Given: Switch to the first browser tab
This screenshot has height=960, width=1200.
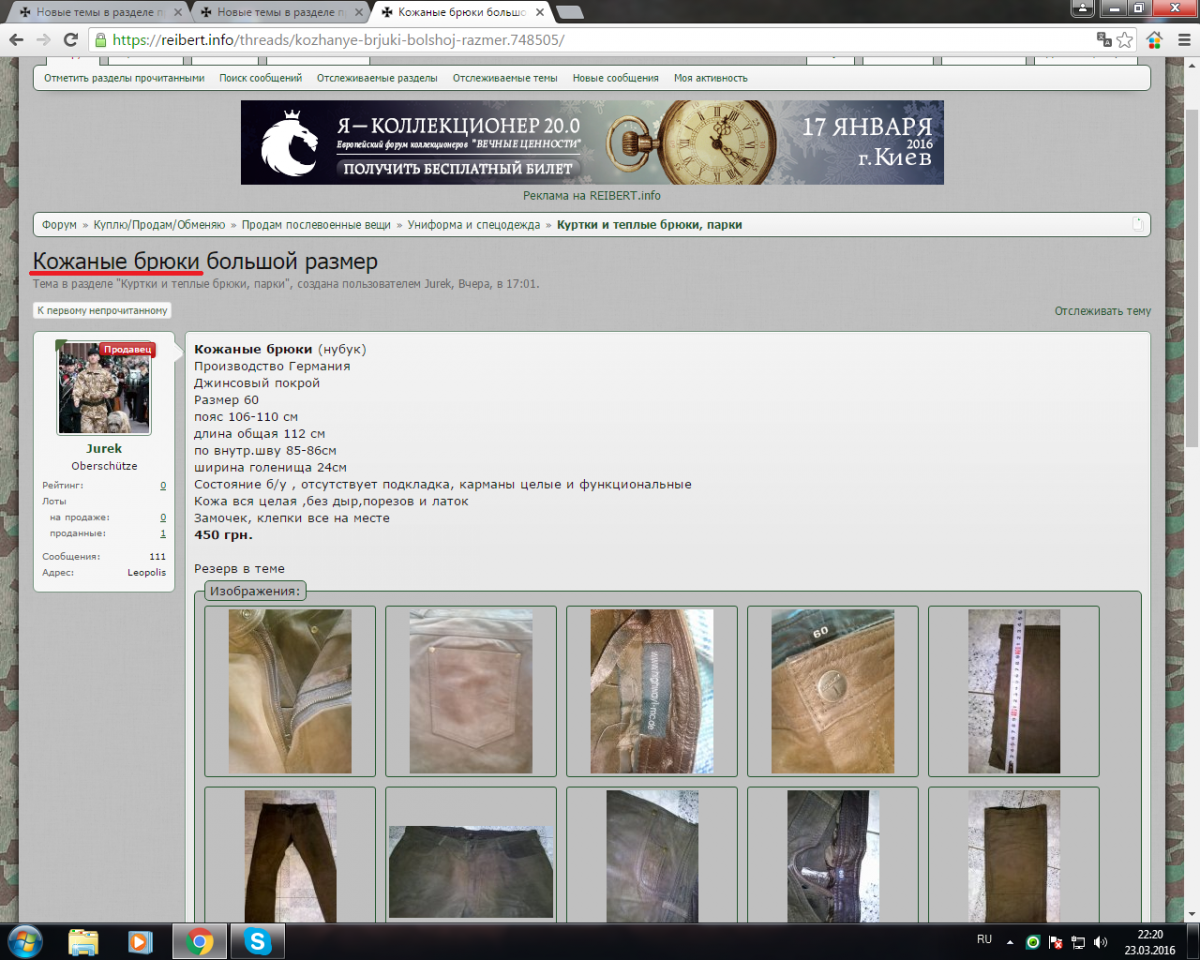Looking at the screenshot, I should pos(95,12).
